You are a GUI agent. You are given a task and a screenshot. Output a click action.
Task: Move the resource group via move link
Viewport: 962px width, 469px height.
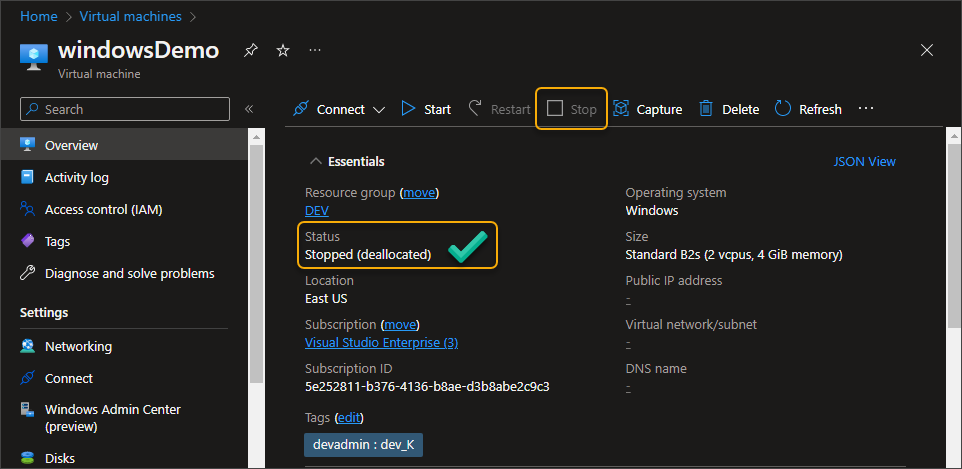click(x=420, y=193)
